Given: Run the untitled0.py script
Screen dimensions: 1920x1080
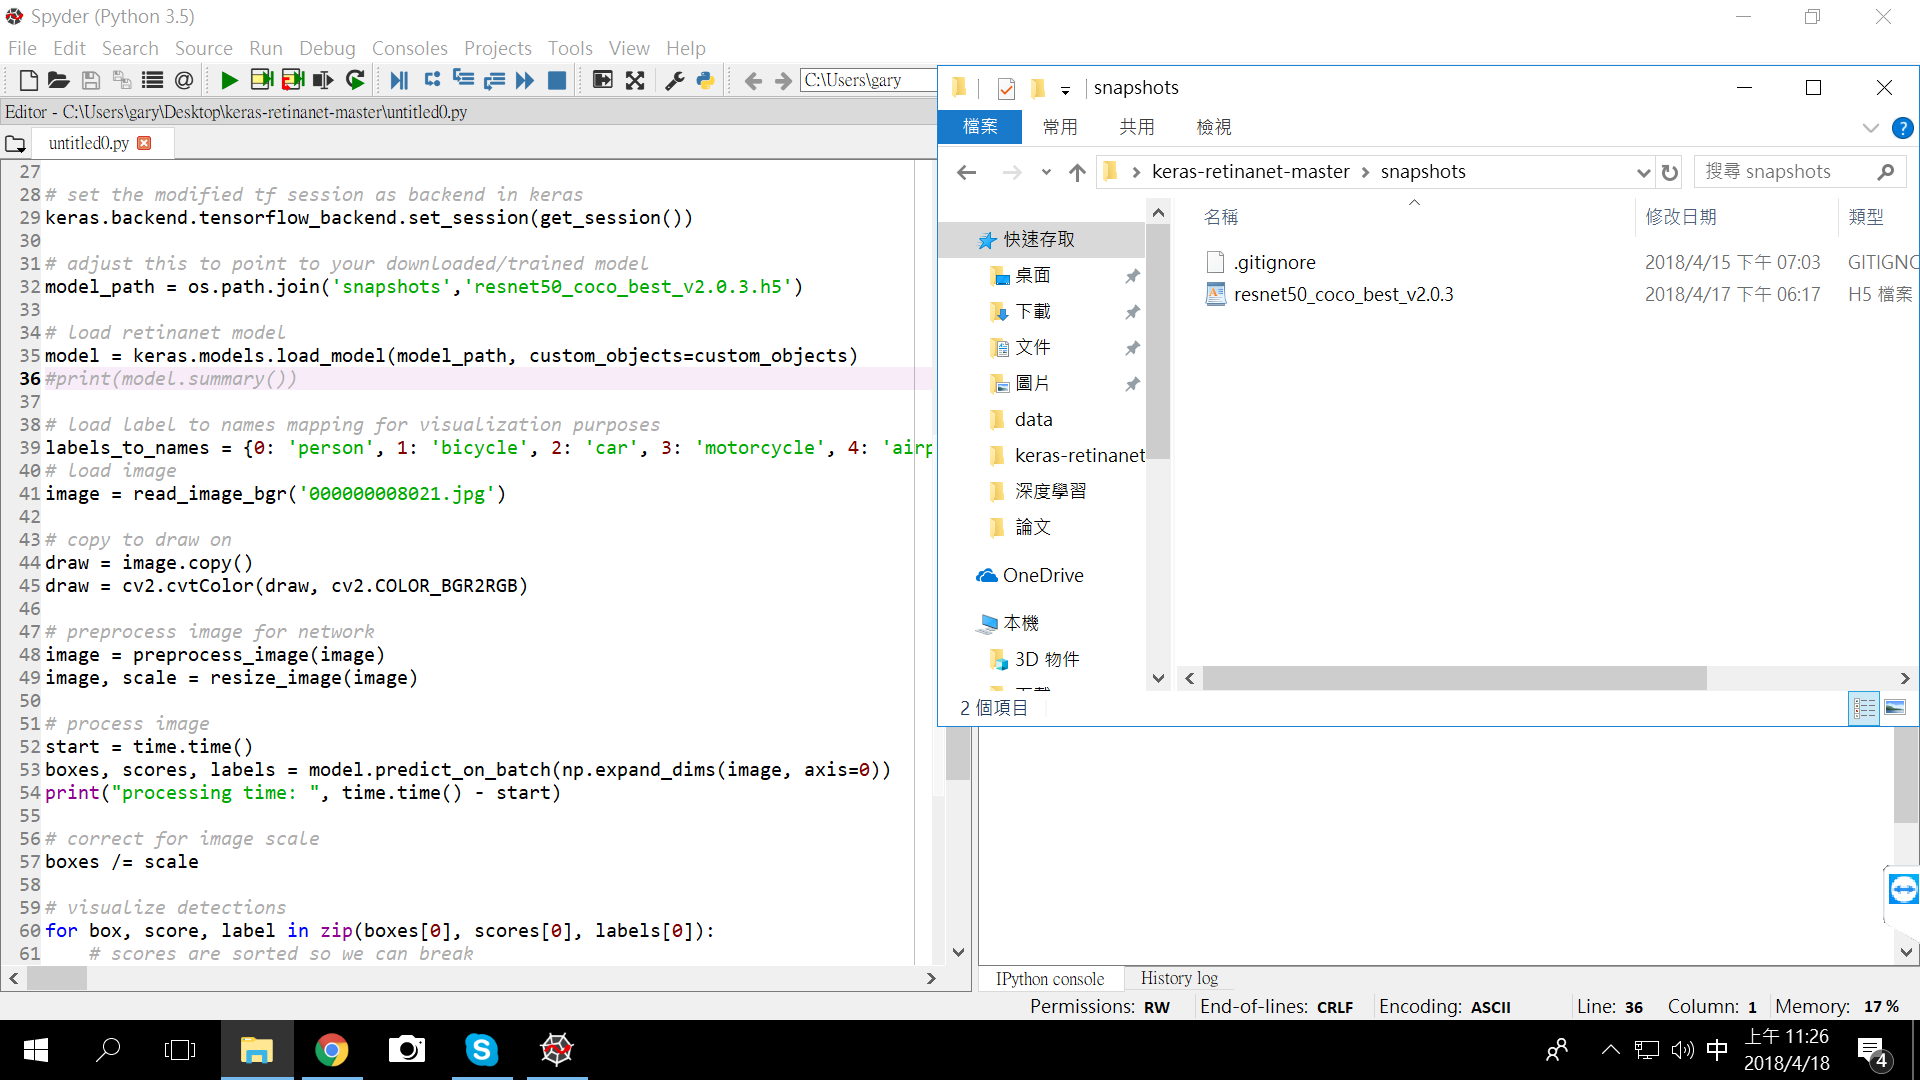Looking at the screenshot, I should pos(228,80).
